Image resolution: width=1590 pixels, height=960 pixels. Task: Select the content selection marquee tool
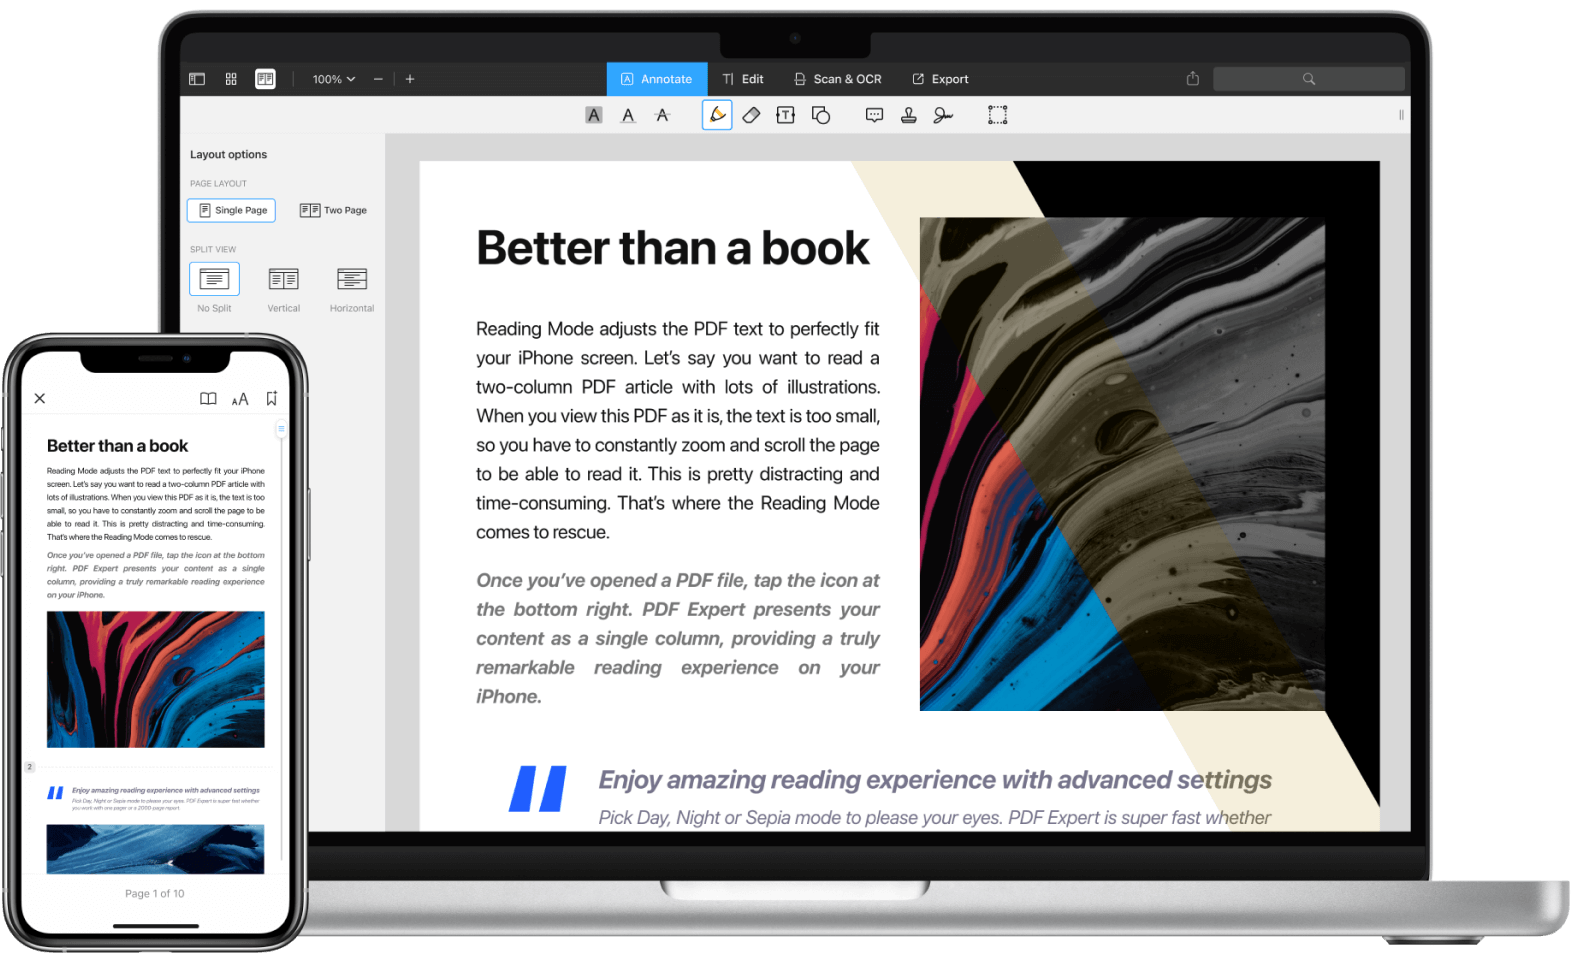pos(997,115)
